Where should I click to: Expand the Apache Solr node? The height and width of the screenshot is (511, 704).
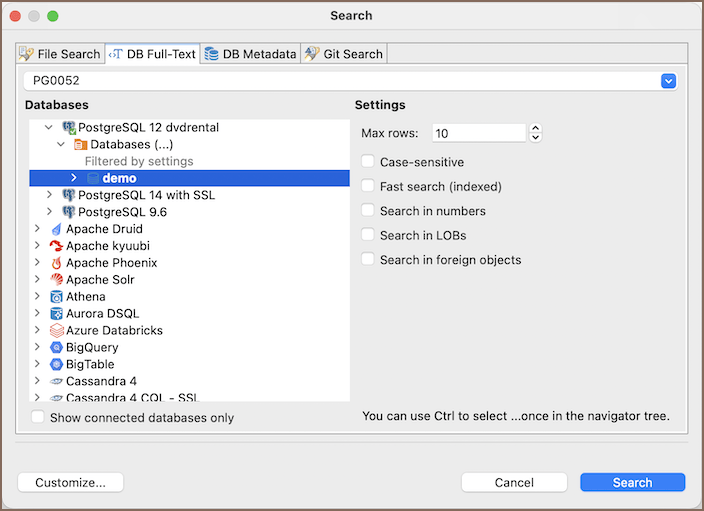[37, 279]
